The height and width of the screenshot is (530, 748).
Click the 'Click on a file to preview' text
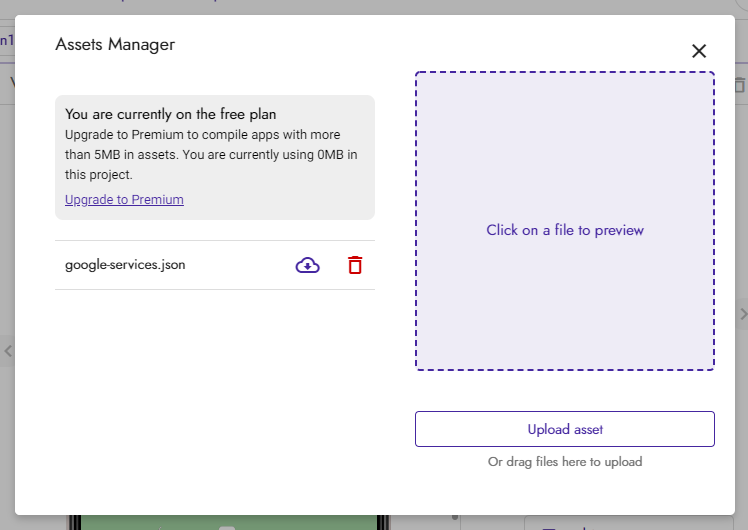pos(565,230)
